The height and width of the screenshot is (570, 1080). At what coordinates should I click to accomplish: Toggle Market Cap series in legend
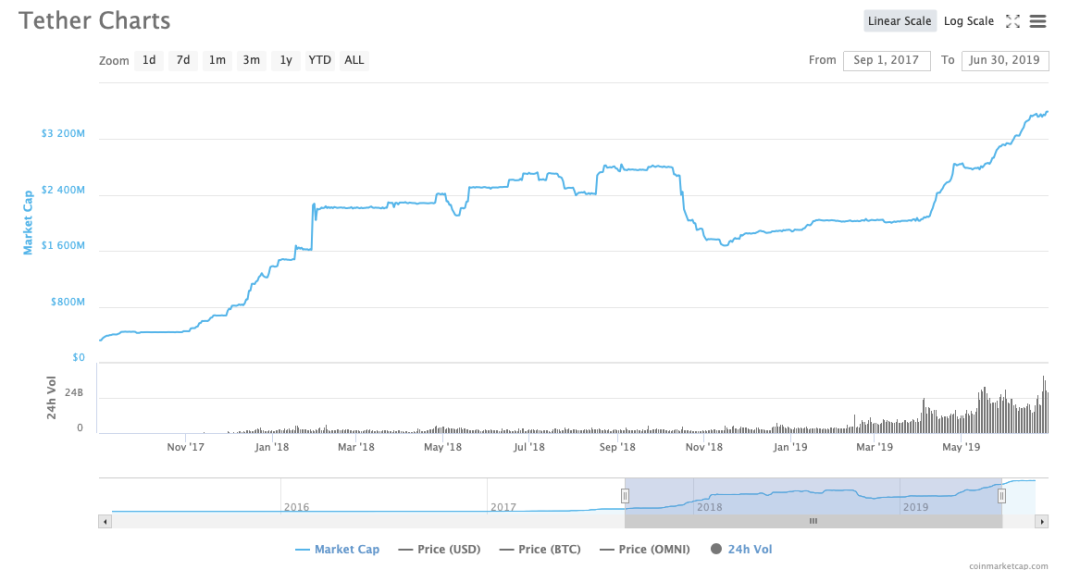338,549
